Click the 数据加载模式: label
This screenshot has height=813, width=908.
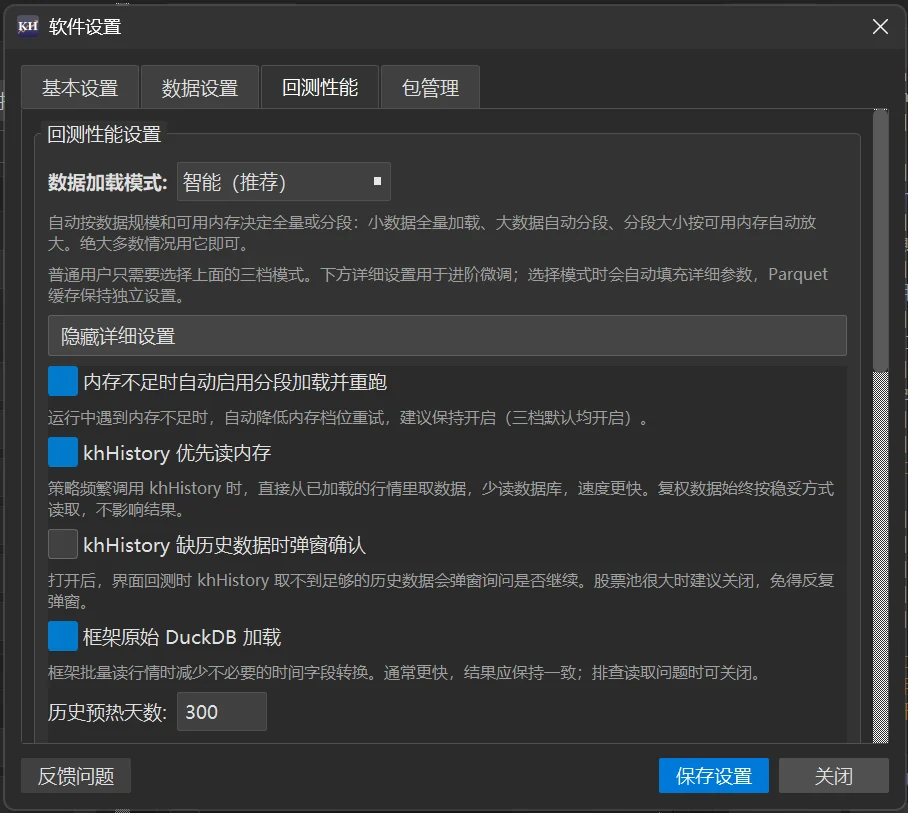click(x=108, y=182)
